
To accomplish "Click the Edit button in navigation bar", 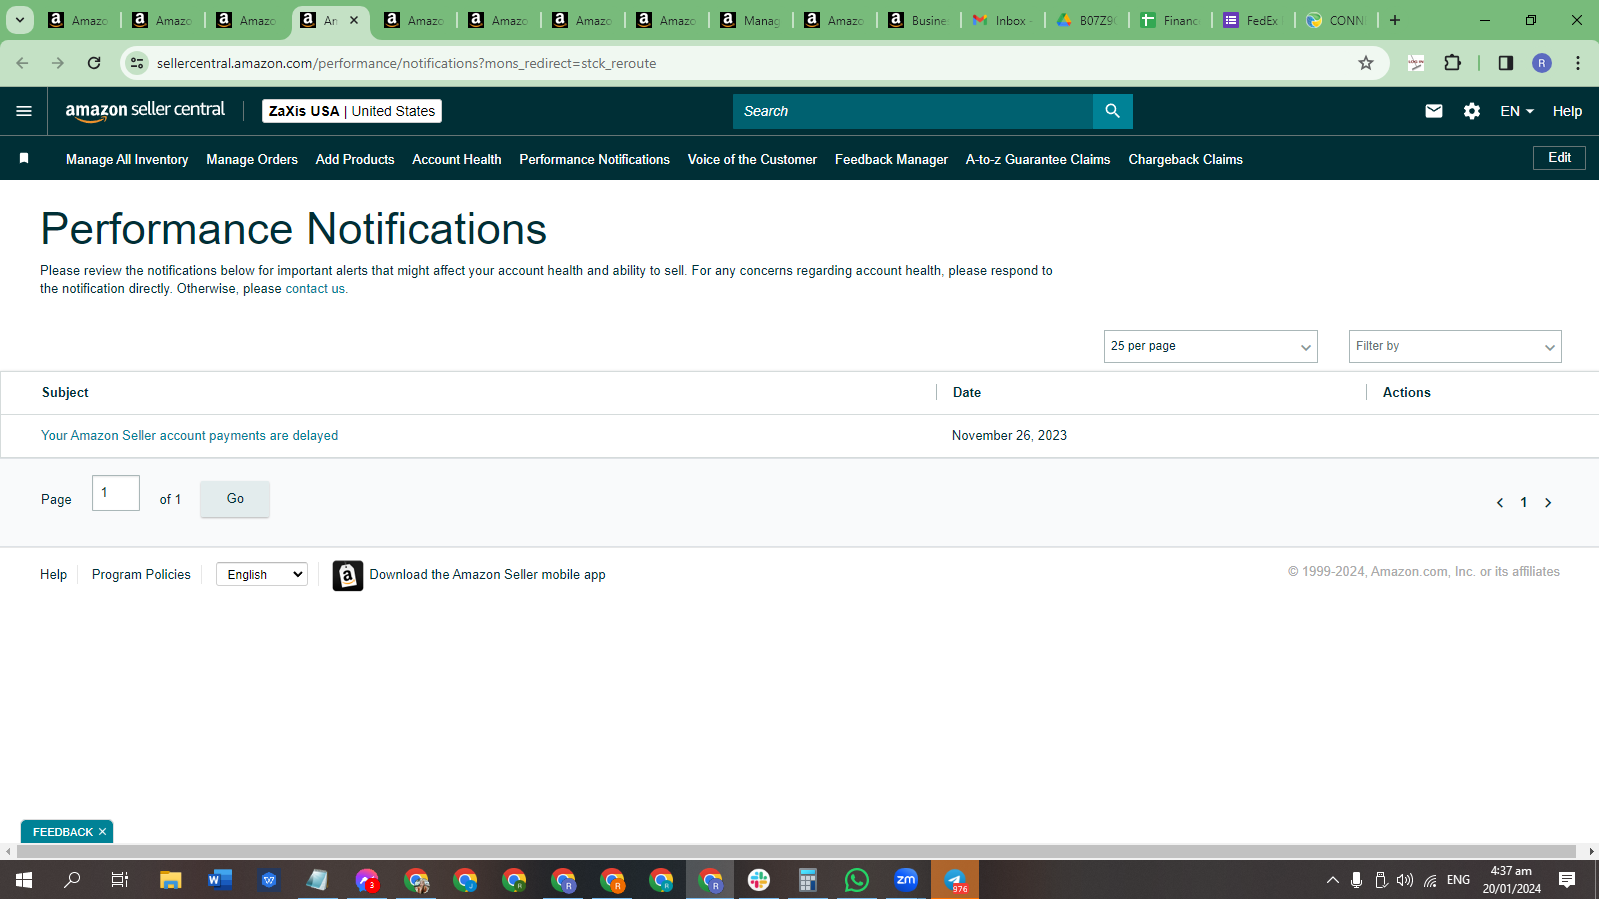I will [1559, 158].
